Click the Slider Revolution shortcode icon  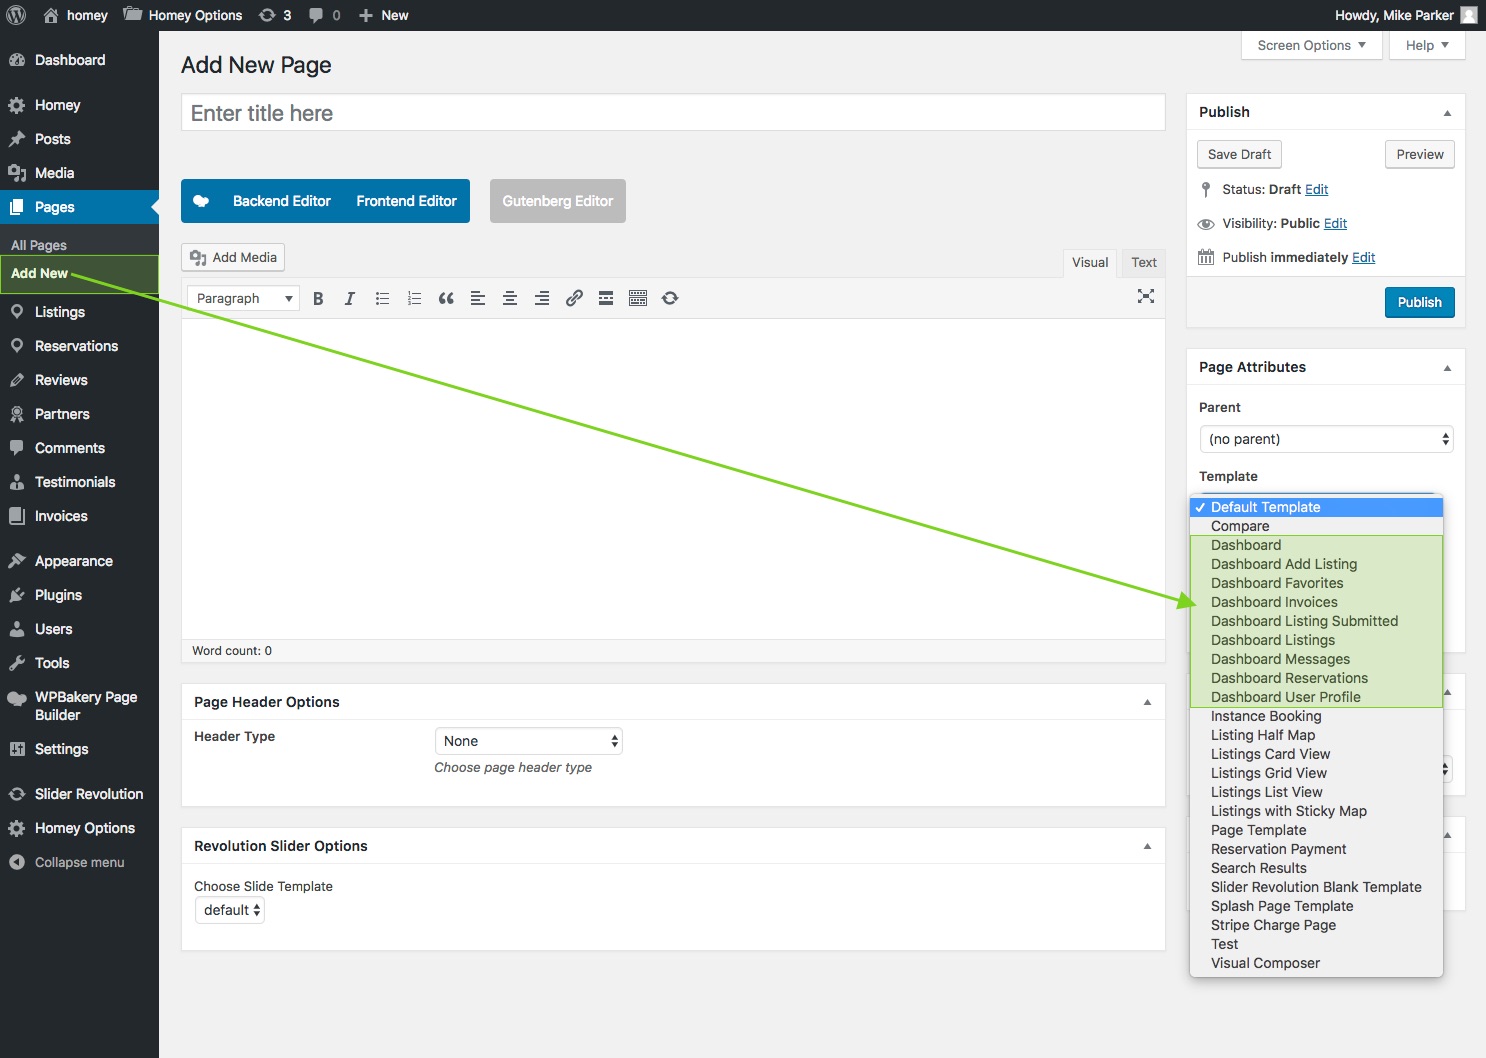pos(670,298)
